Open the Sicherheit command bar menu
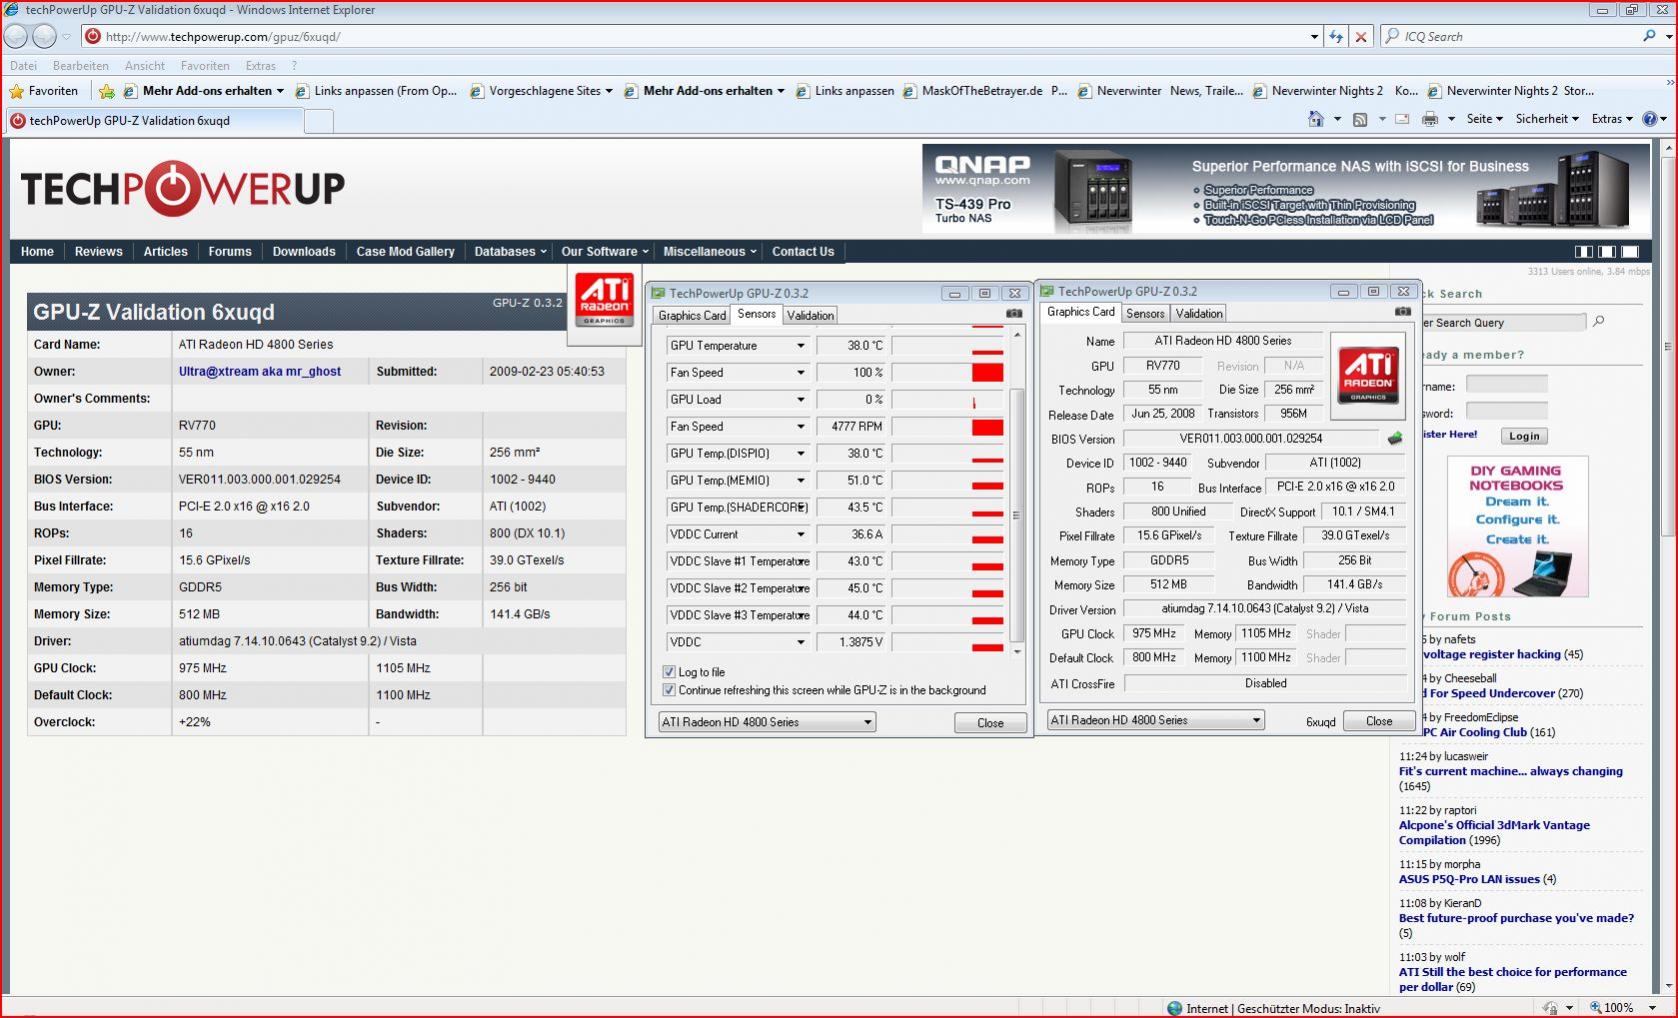The width and height of the screenshot is (1678, 1018). (1547, 119)
